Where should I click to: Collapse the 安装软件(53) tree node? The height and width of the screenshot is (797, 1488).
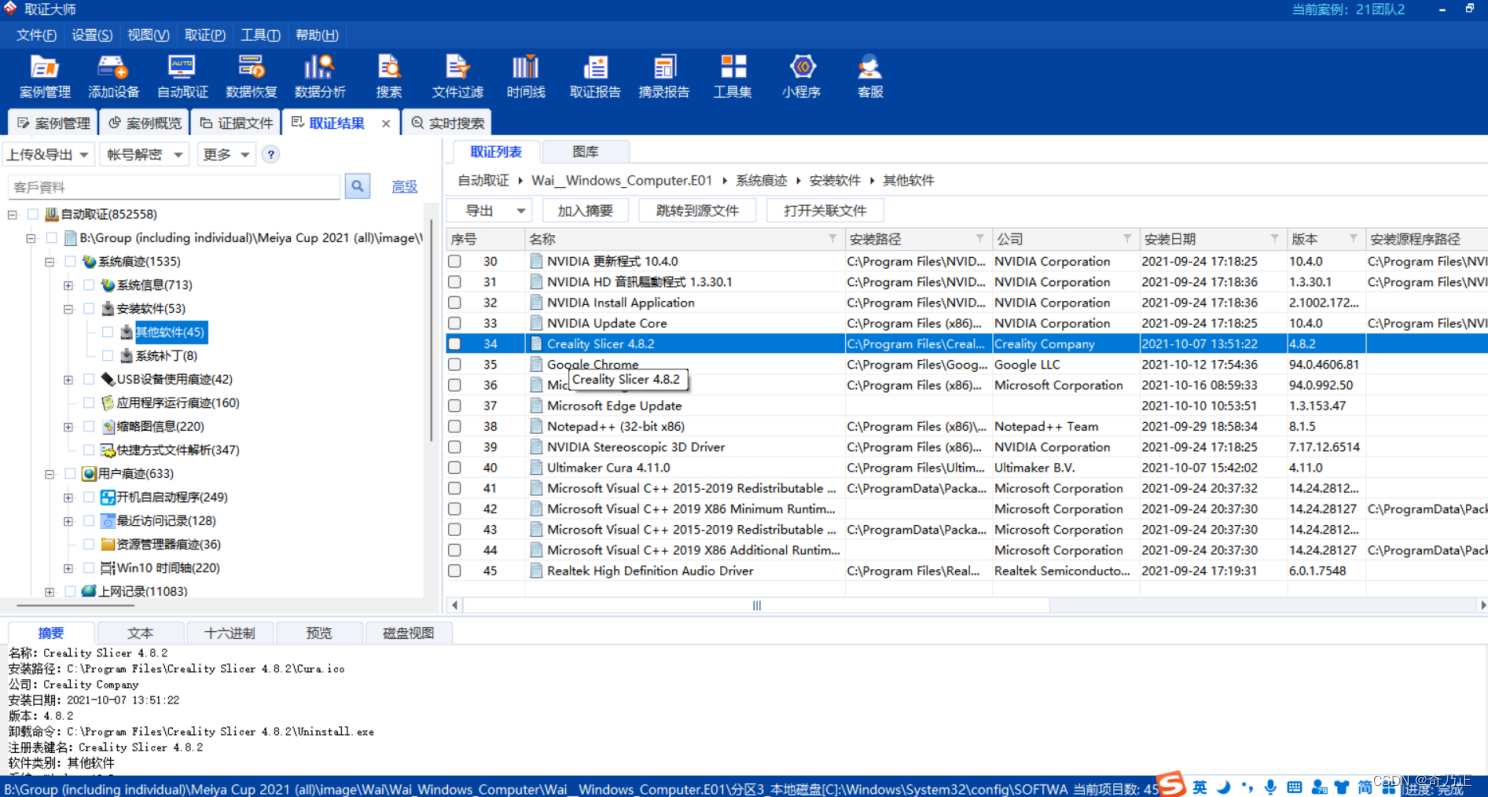pyautogui.click(x=69, y=309)
